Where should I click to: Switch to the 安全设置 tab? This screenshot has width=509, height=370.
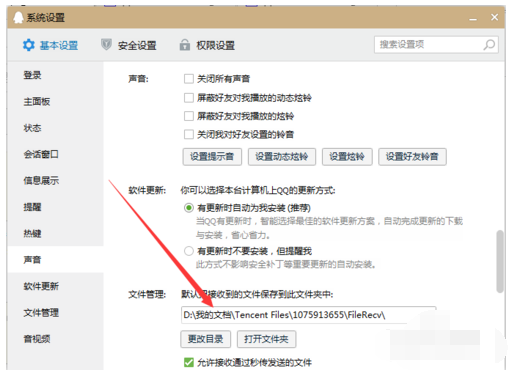(x=129, y=45)
